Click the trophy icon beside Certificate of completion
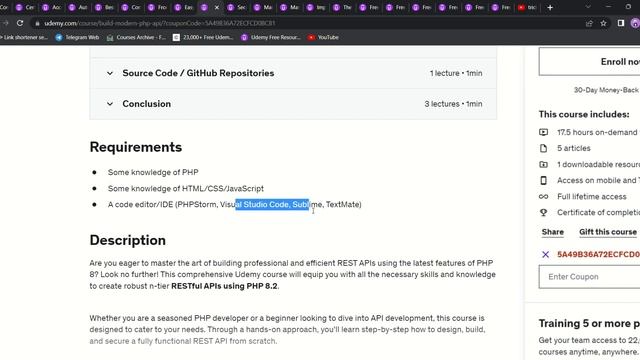 543,213
